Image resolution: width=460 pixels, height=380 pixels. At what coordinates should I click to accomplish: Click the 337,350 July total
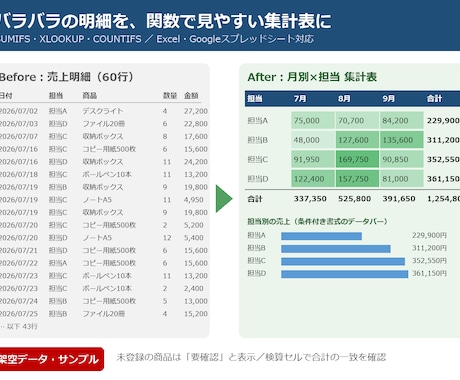pos(310,199)
